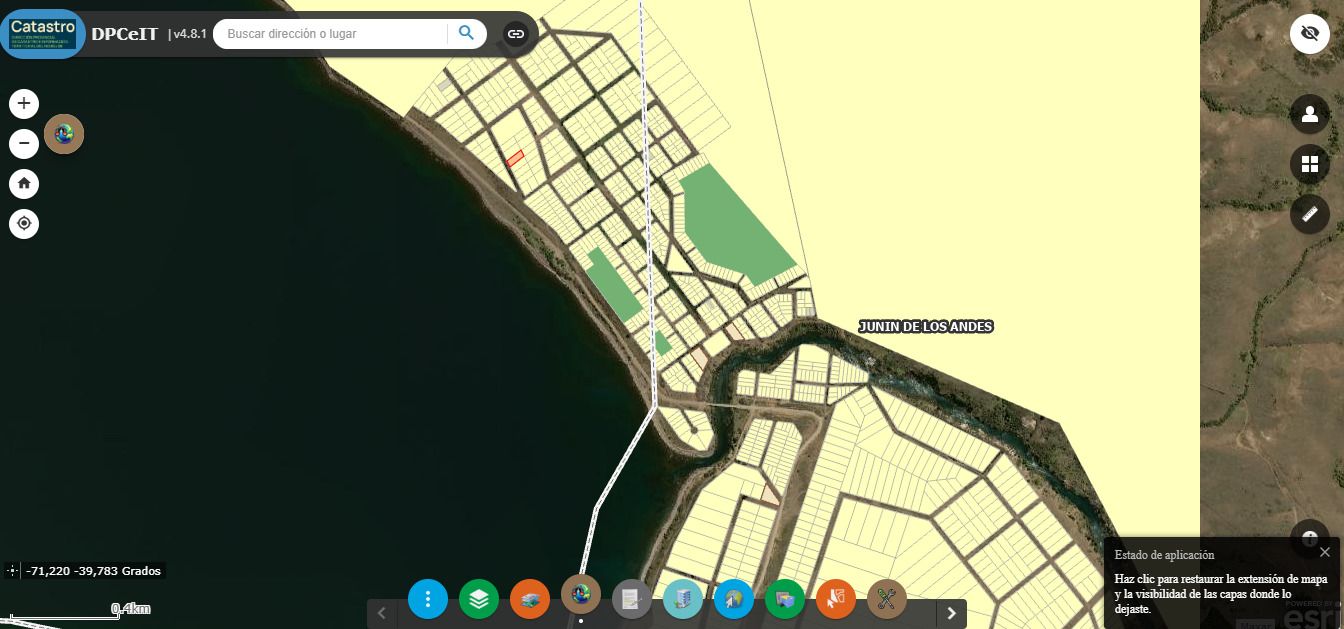This screenshot has height=629, width=1344.
Task: Click the three-dots more options button
Action: click(x=428, y=599)
